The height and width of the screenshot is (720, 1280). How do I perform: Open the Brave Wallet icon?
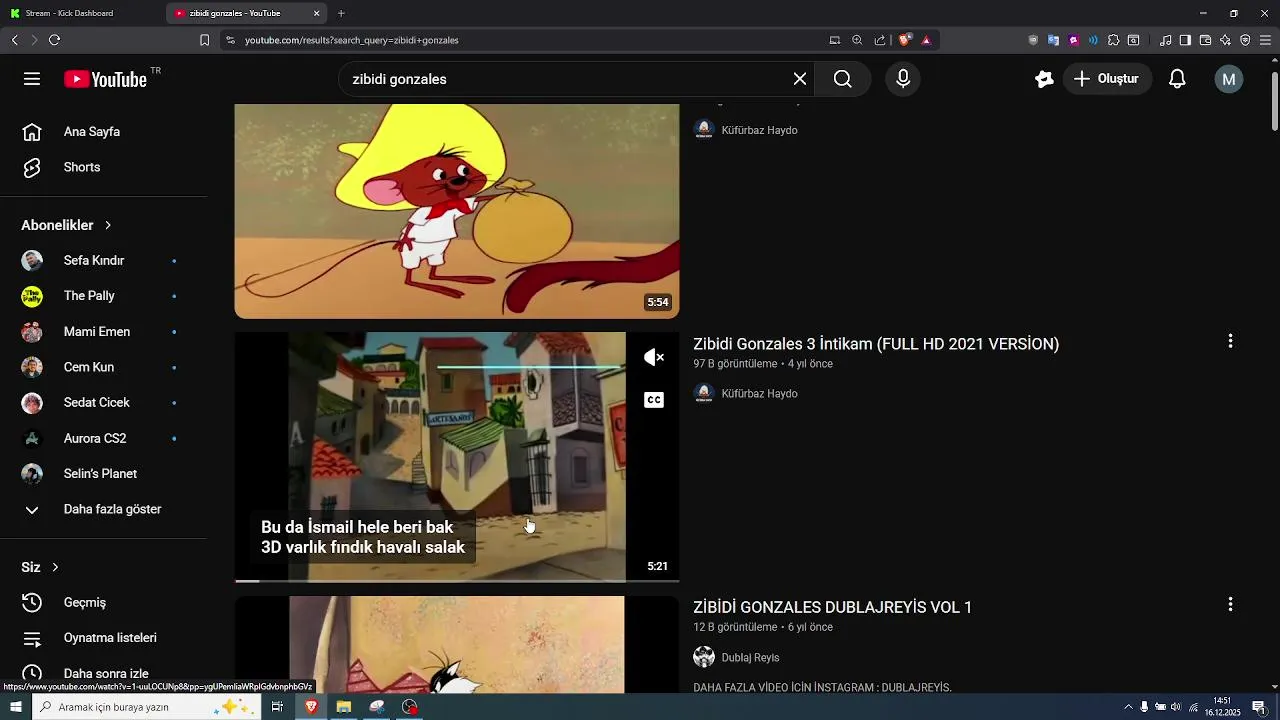1205,40
